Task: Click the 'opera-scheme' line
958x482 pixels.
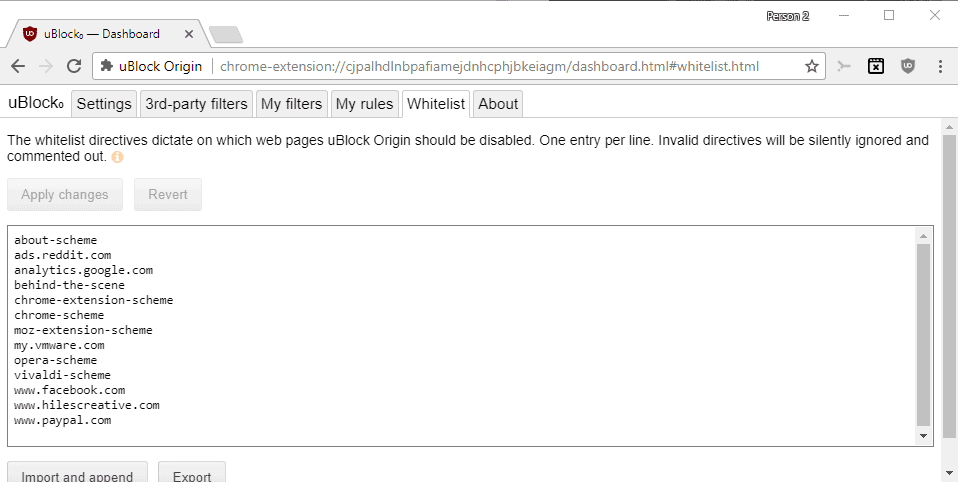Action: (x=56, y=360)
